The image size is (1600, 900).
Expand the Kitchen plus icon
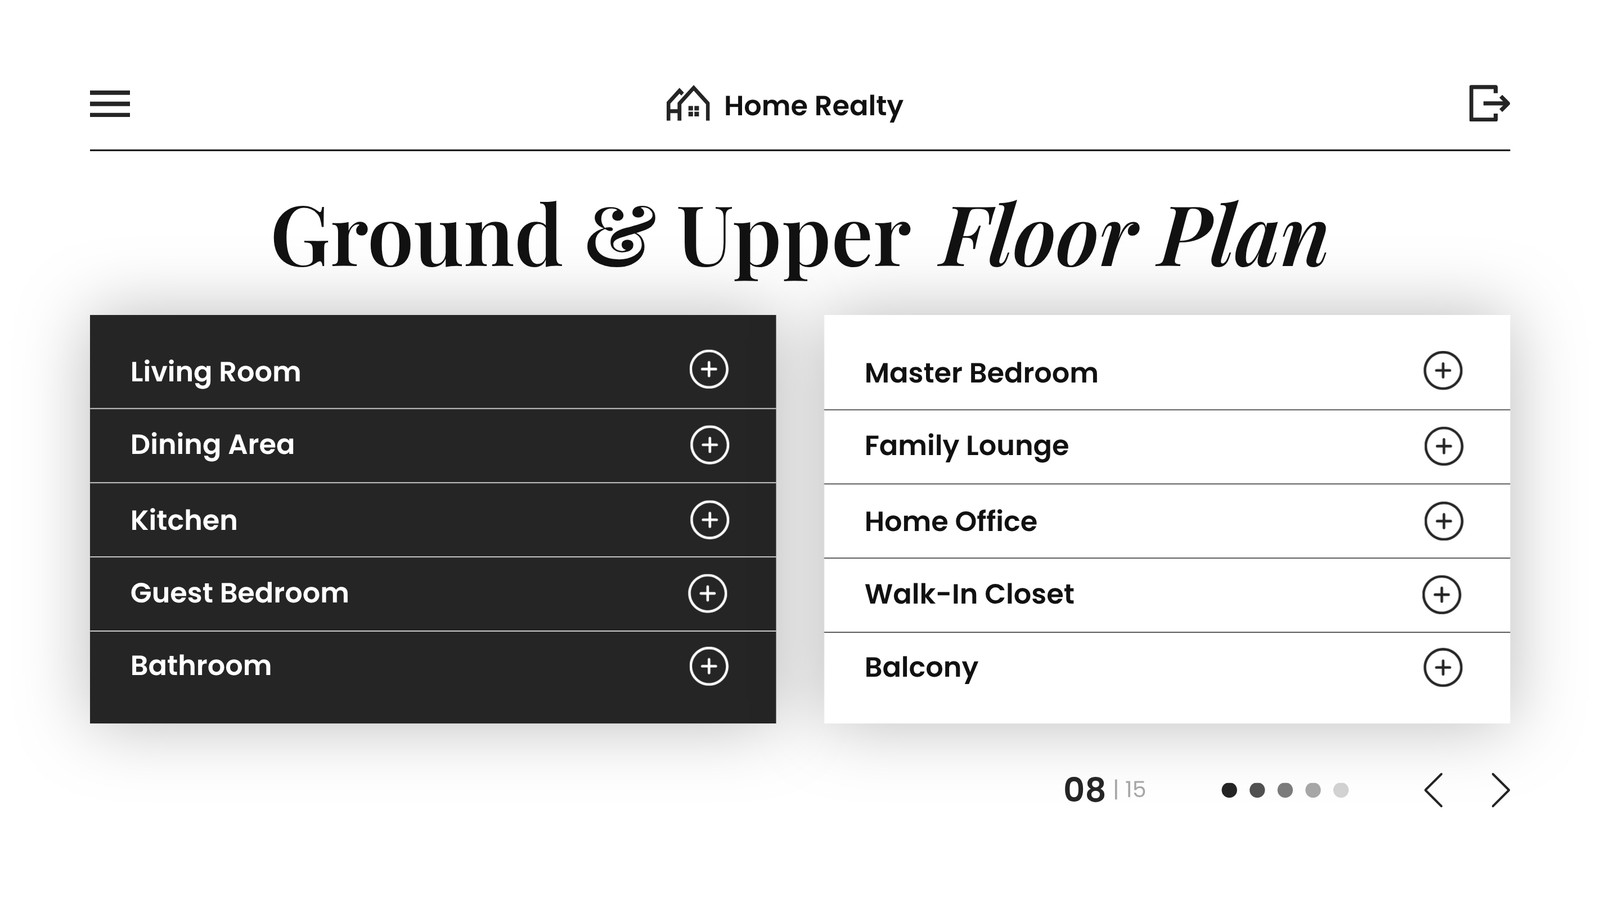click(710, 520)
